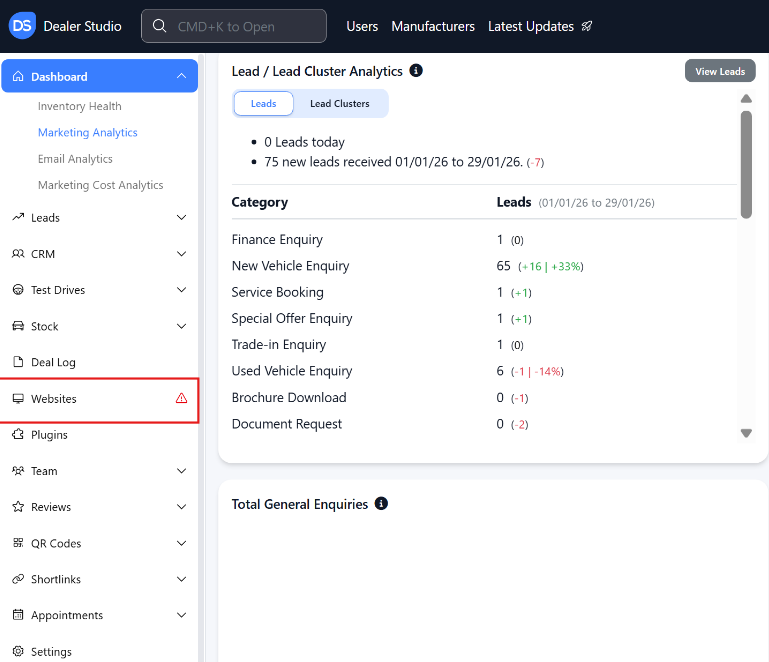Expand the CRM sidebar section
Viewport: 769px width, 662px height.
click(181, 254)
